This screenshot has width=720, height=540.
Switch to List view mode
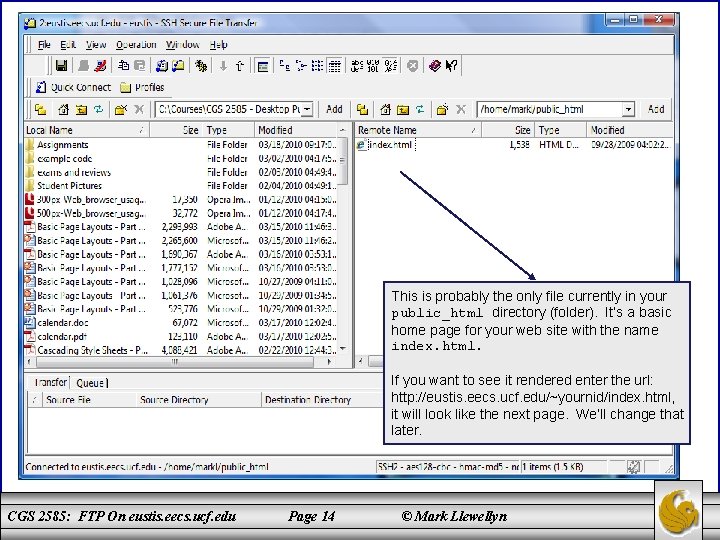[317, 66]
